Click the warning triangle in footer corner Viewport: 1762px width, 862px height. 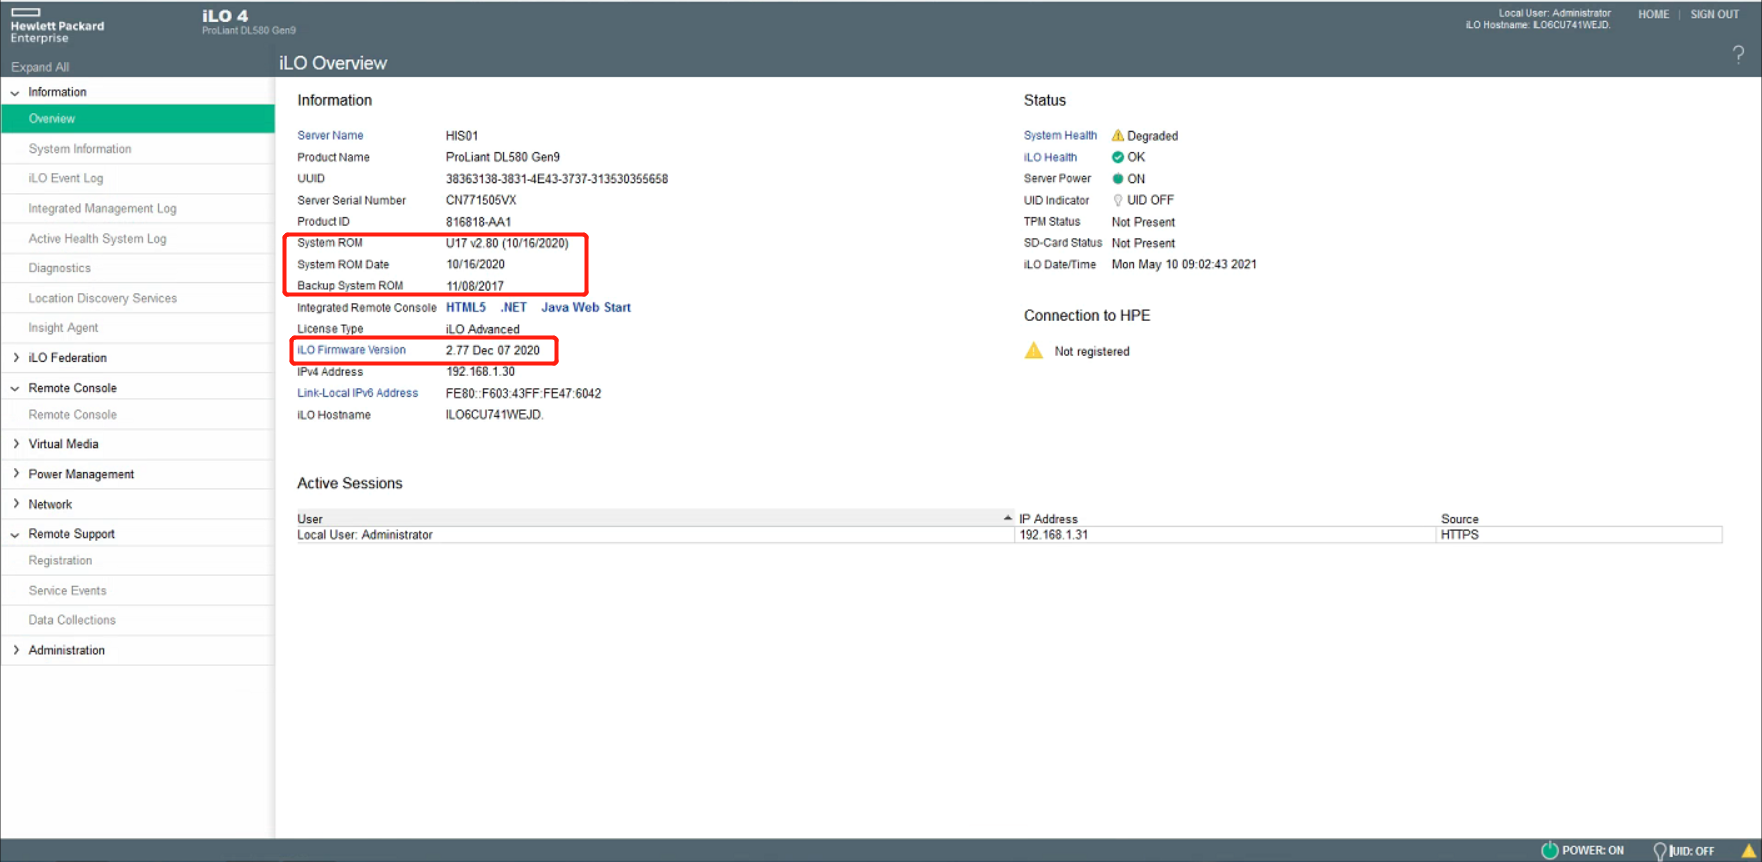coord(1749,850)
